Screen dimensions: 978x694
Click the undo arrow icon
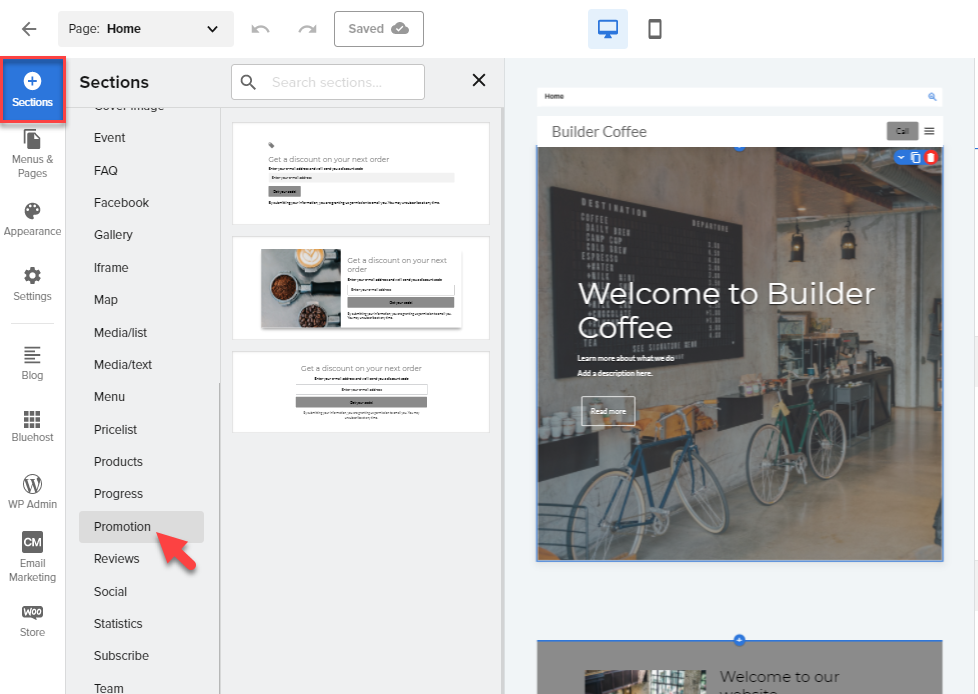click(260, 29)
